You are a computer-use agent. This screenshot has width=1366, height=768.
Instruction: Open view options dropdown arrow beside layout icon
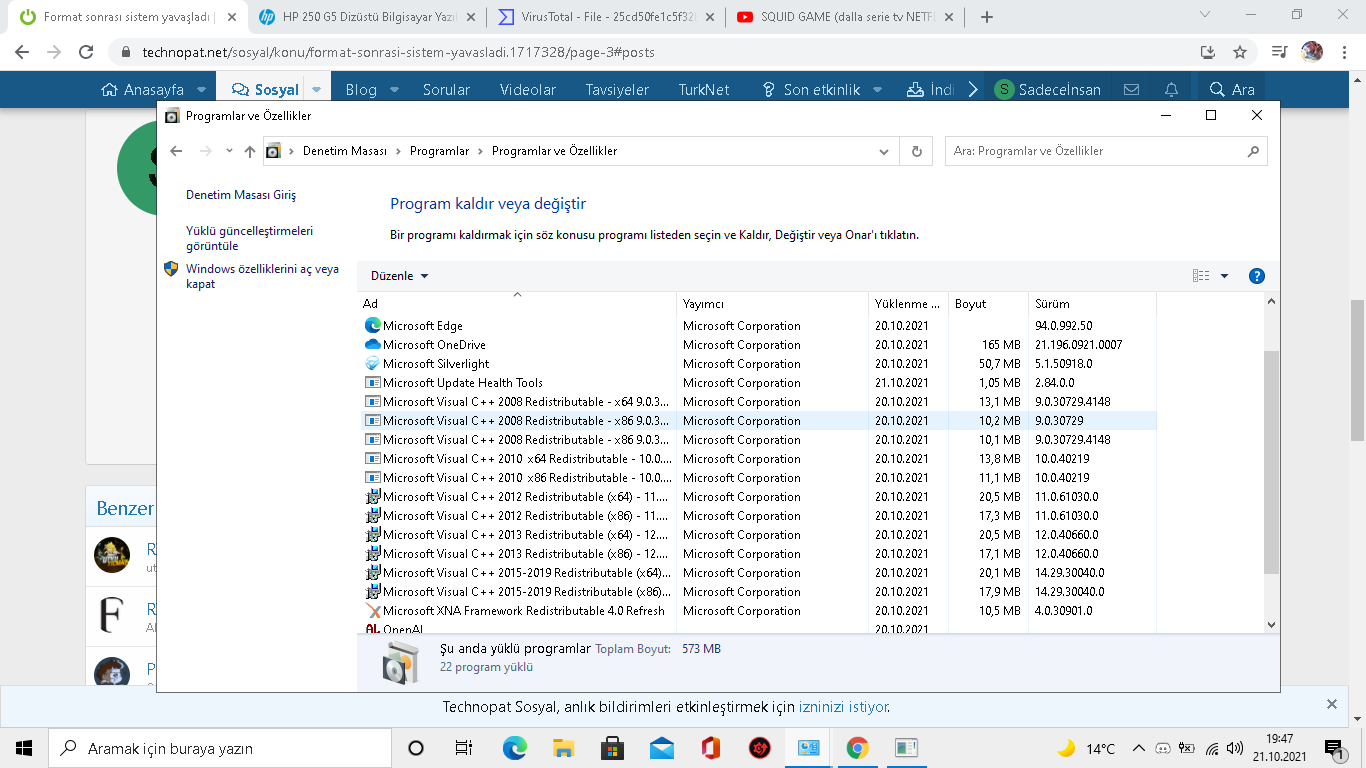(x=1224, y=276)
